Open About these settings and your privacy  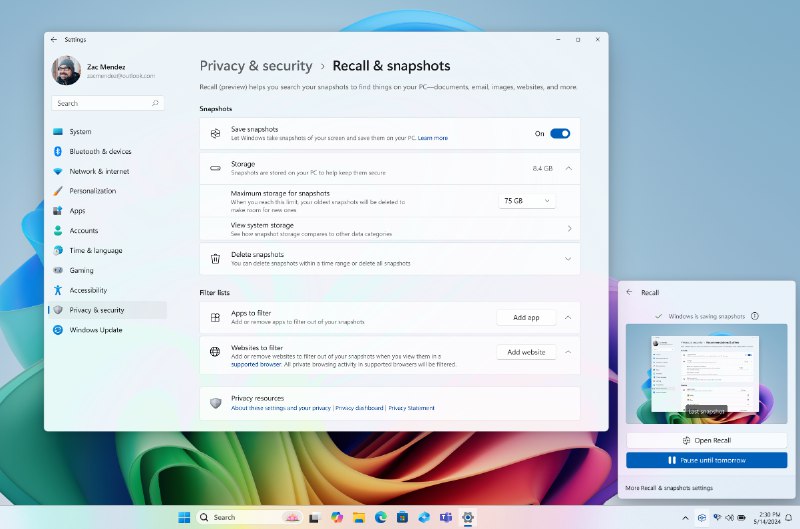click(x=281, y=408)
